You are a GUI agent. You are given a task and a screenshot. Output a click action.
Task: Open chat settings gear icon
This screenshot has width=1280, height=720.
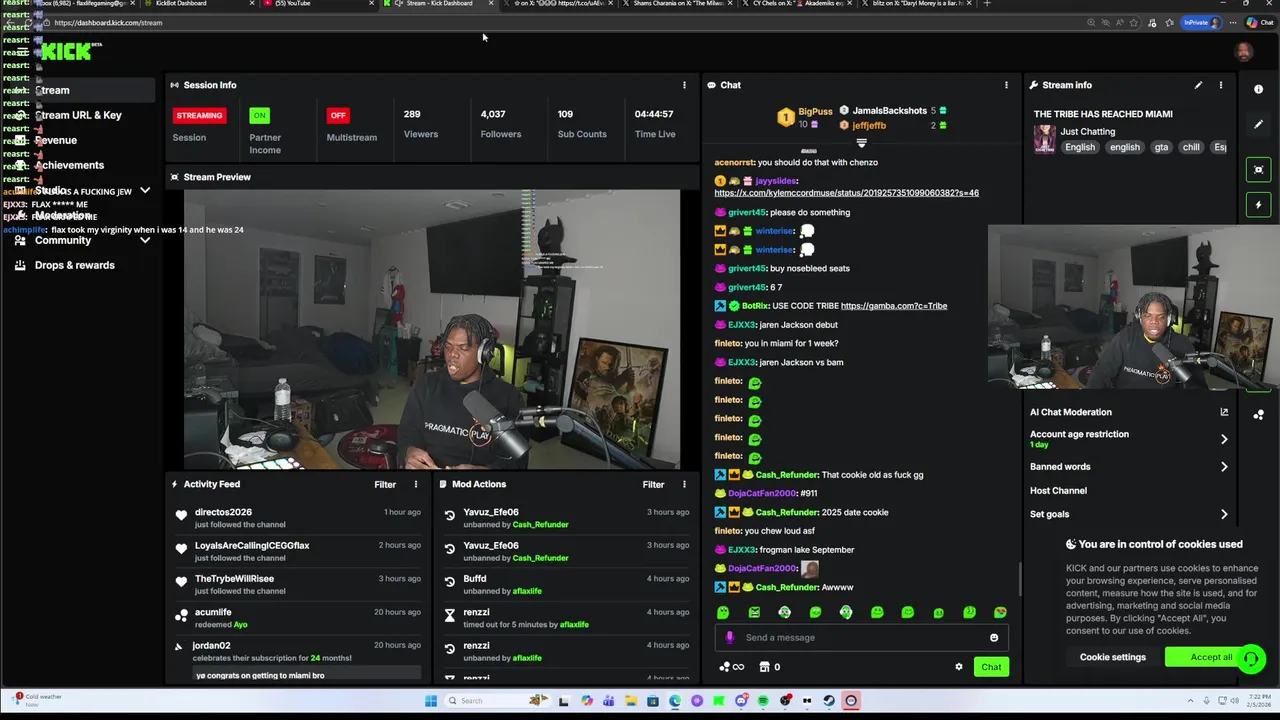[x=958, y=667]
